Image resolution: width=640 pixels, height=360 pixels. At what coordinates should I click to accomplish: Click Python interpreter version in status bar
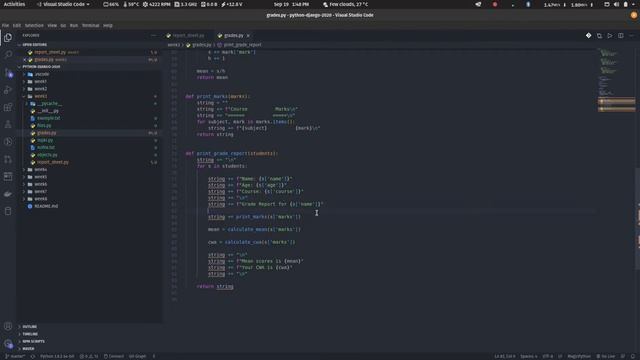[57, 356]
